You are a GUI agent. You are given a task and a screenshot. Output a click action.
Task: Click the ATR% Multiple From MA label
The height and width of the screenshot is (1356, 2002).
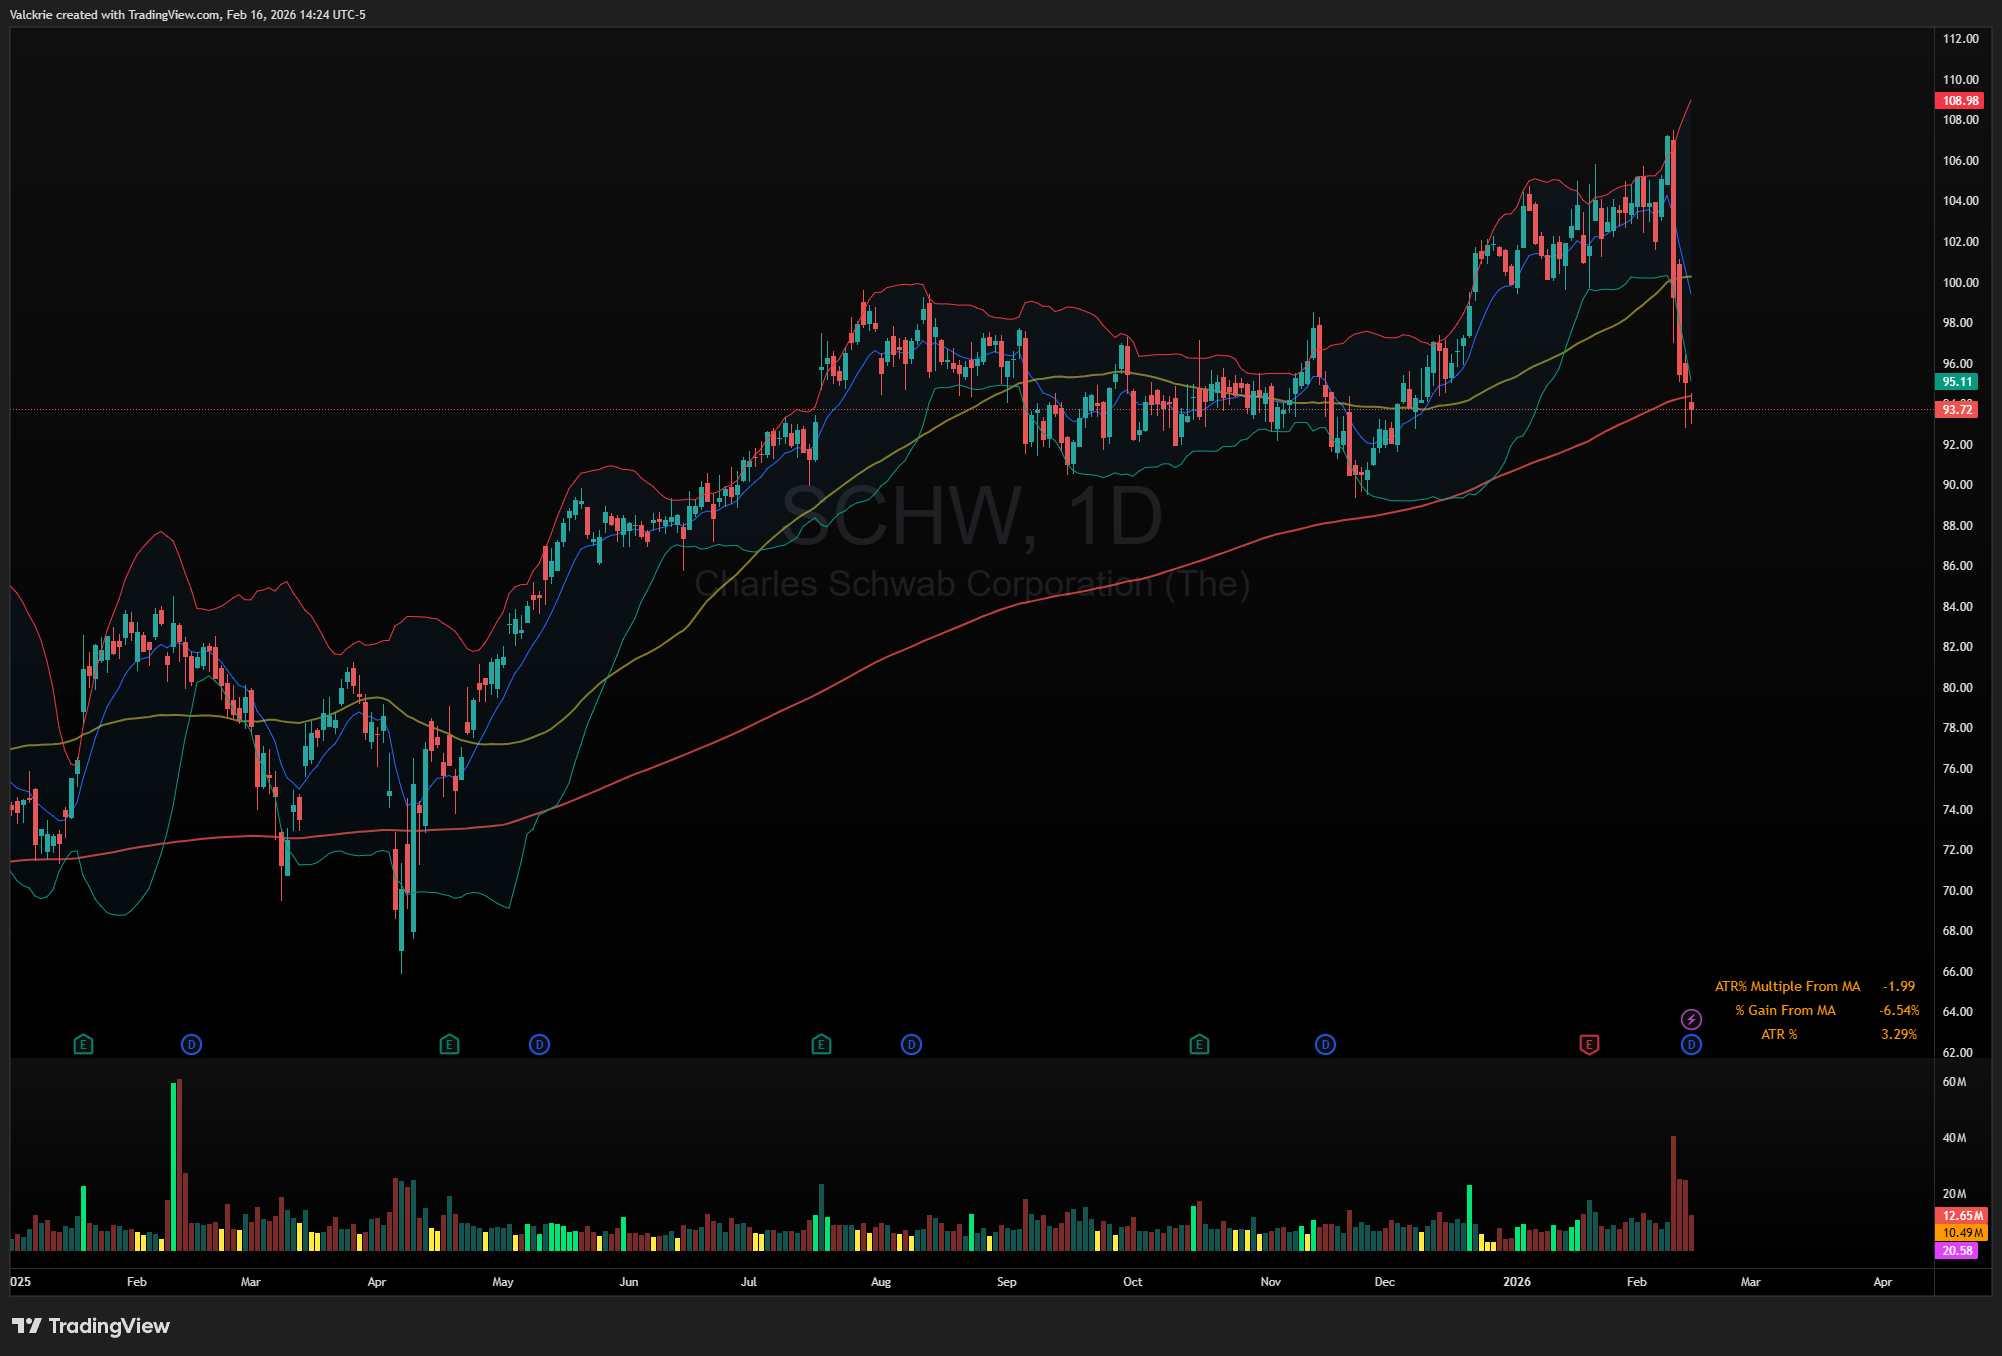click(x=1787, y=987)
